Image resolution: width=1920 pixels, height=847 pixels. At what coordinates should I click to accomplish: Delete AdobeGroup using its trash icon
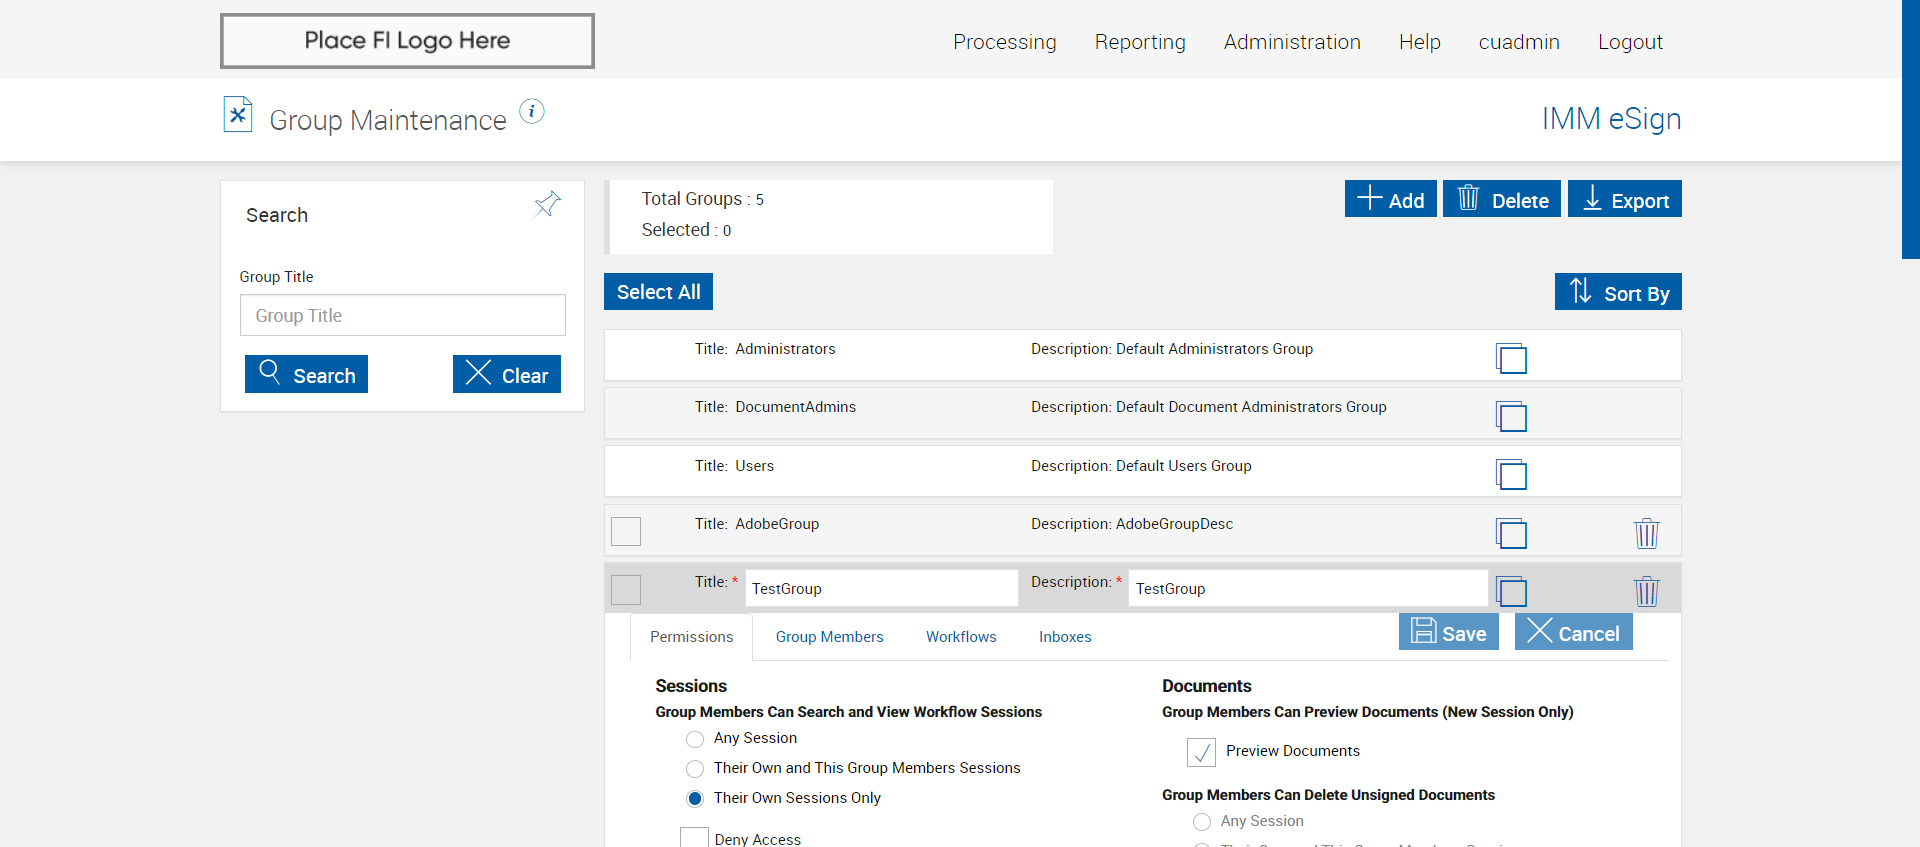pyautogui.click(x=1646, y=533)
